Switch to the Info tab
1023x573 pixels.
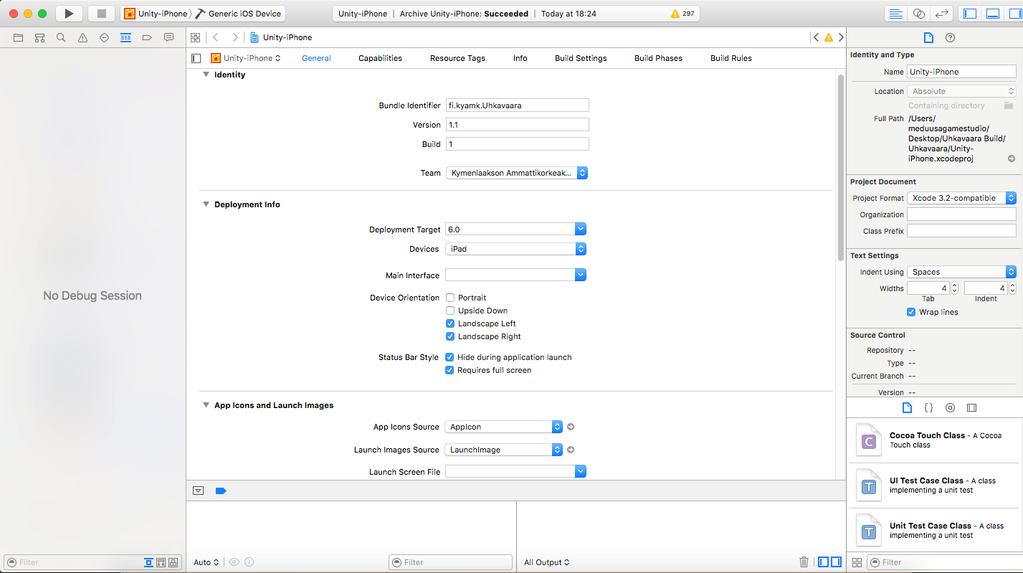click(520, 58)
